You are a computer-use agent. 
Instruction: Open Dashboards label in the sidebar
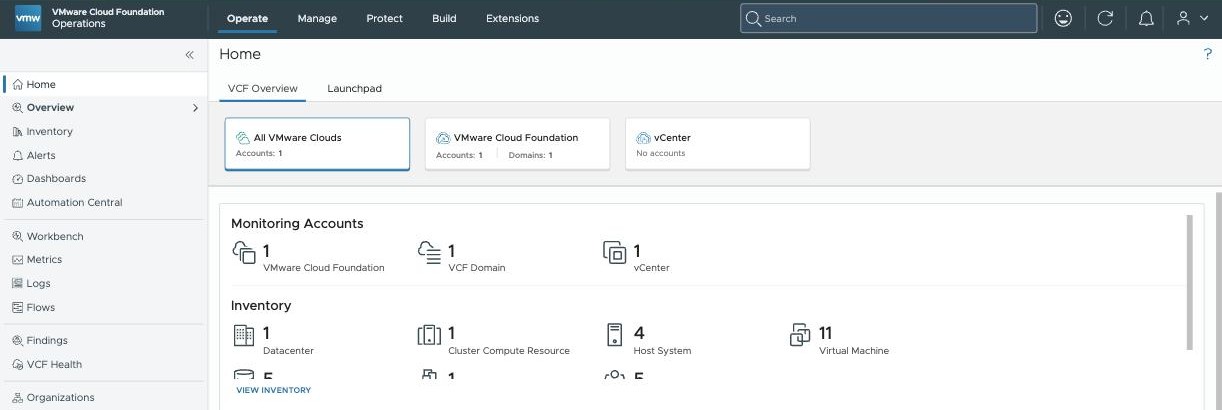click(x=56, y=179)
